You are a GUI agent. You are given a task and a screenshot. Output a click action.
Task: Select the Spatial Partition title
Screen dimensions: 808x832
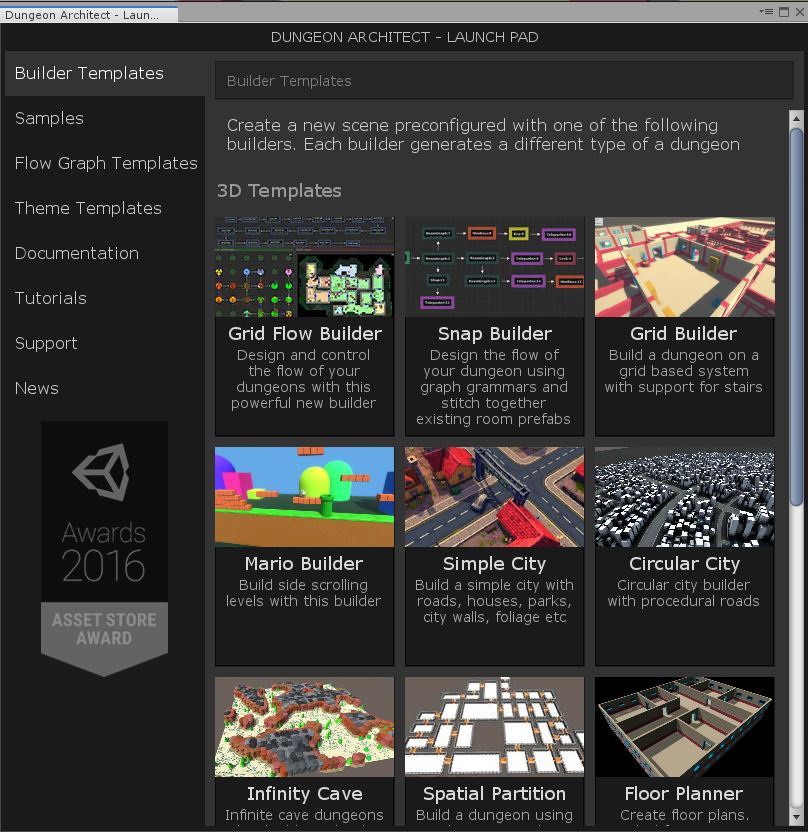coord(494,793)
